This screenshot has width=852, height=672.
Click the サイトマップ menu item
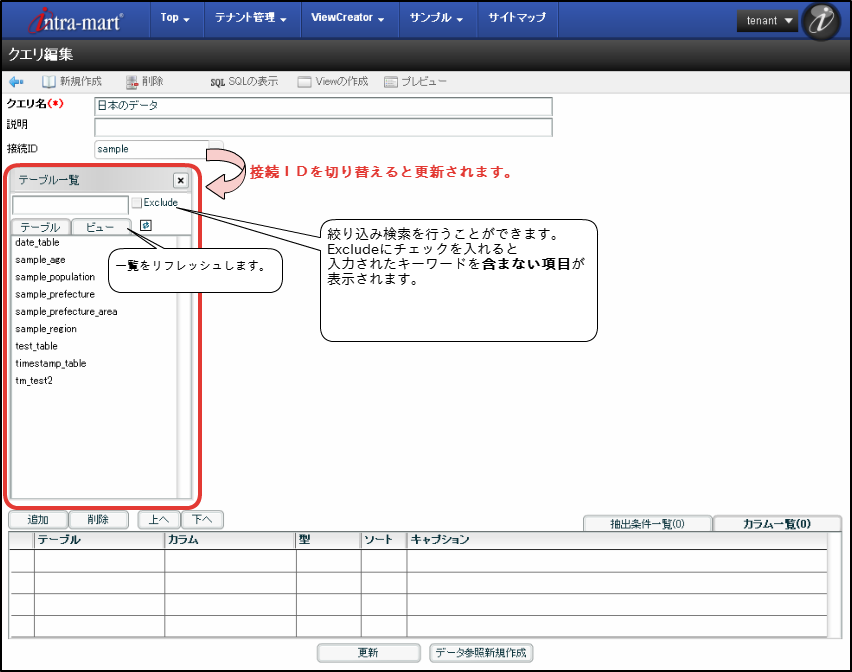coord(517,18)
